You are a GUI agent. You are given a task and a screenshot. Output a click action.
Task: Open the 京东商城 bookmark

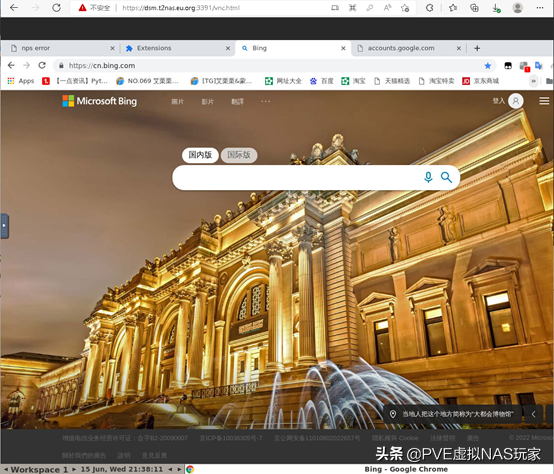click(480, 81)
